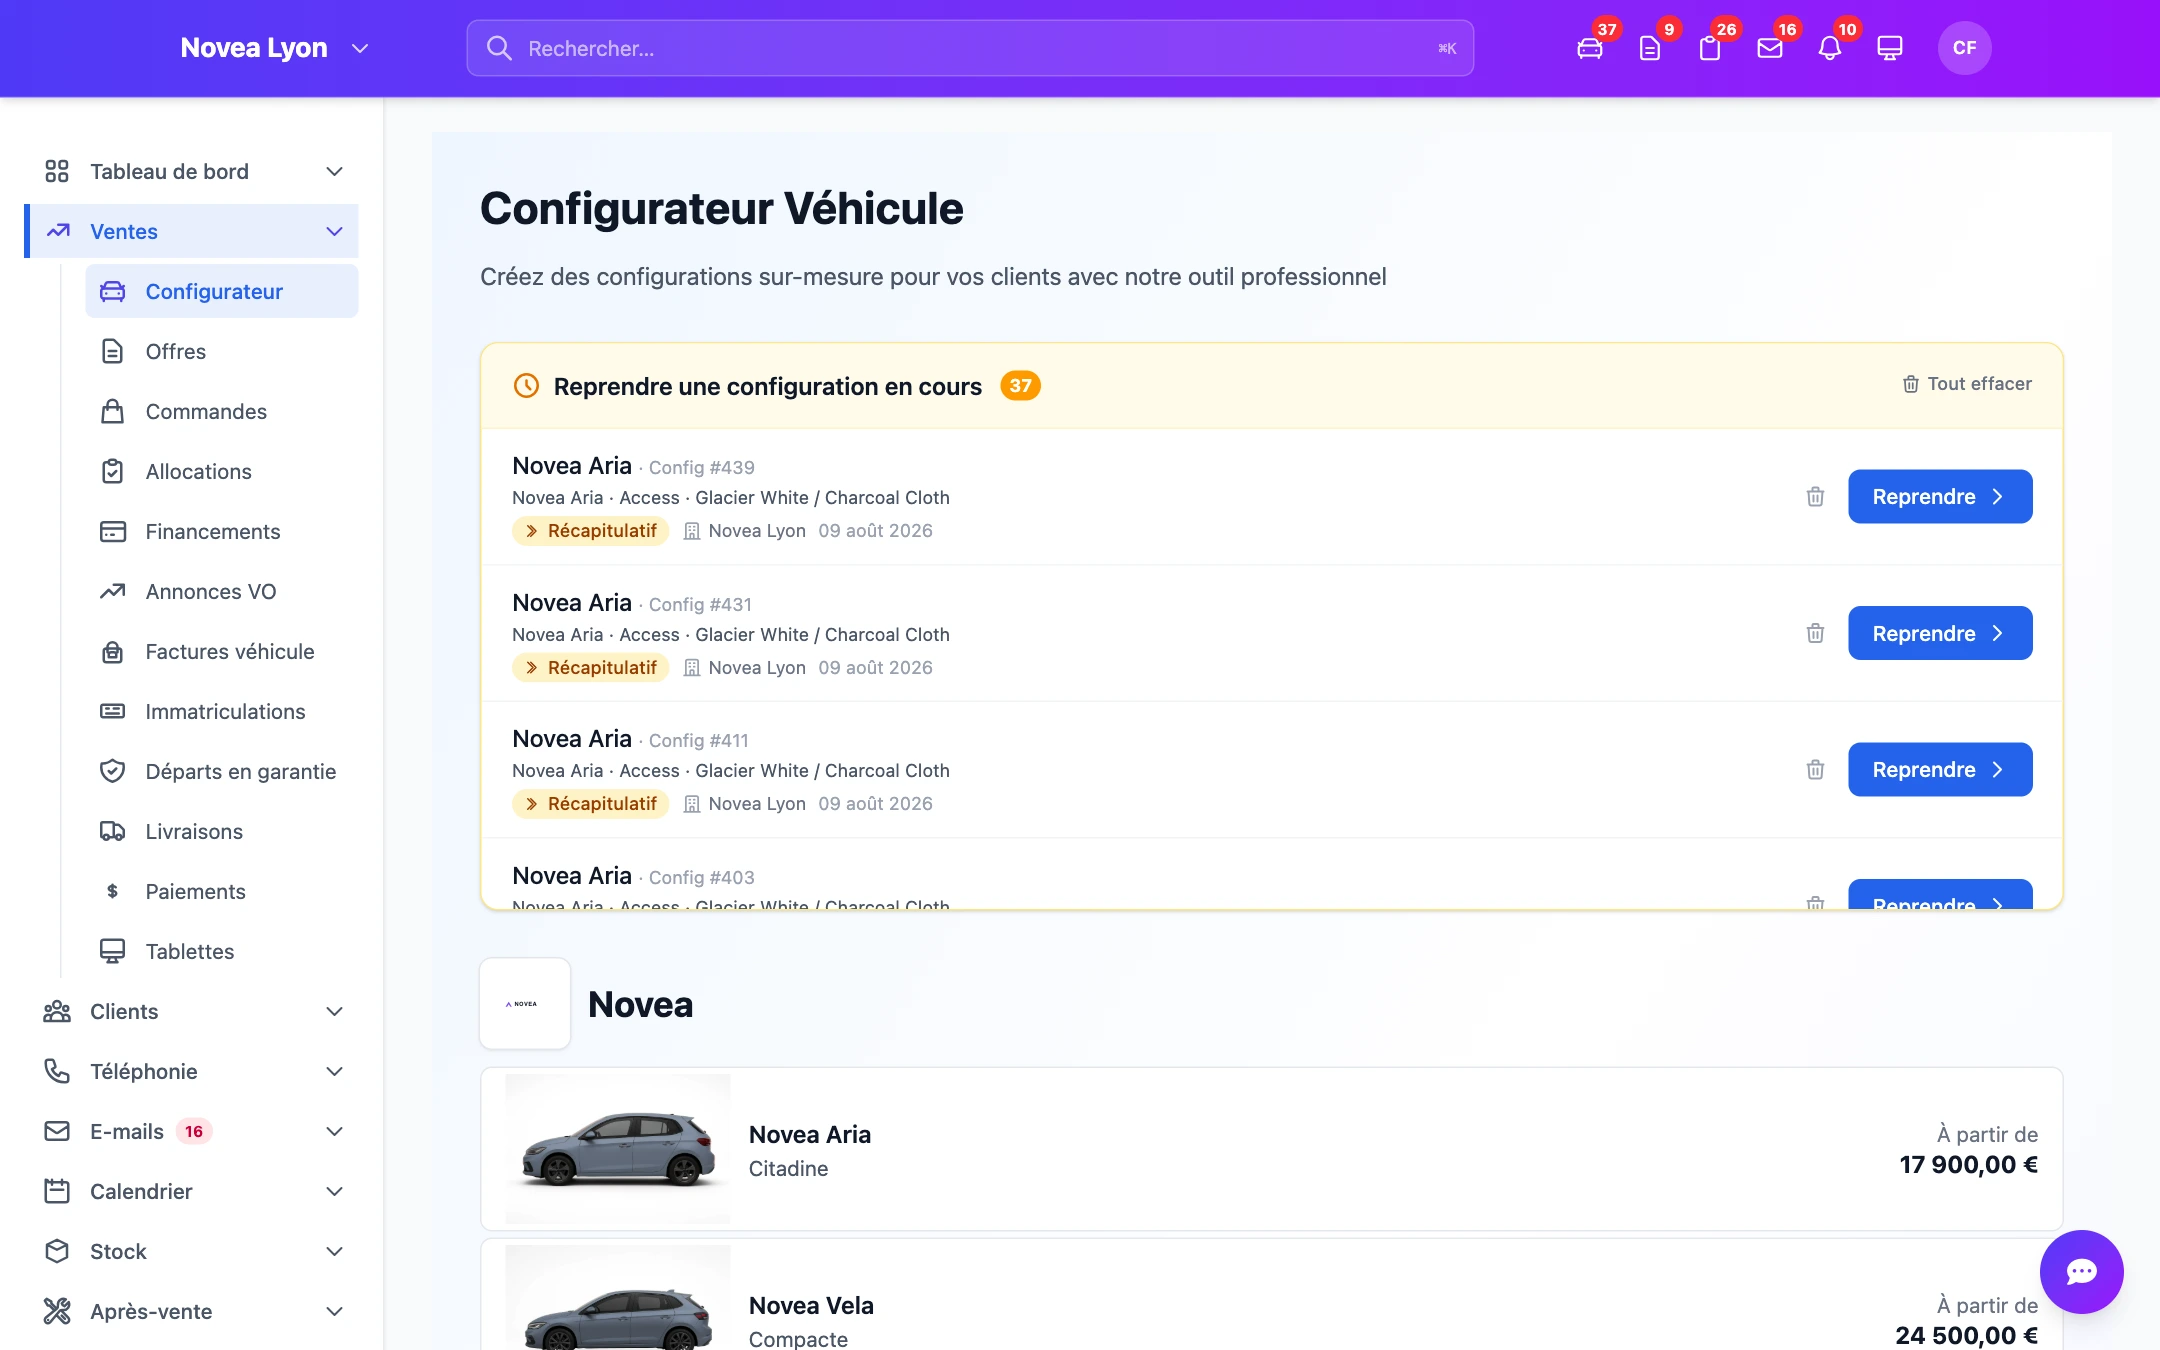
Task: Click the orange 37 count badge
Action: [1020, 386]
